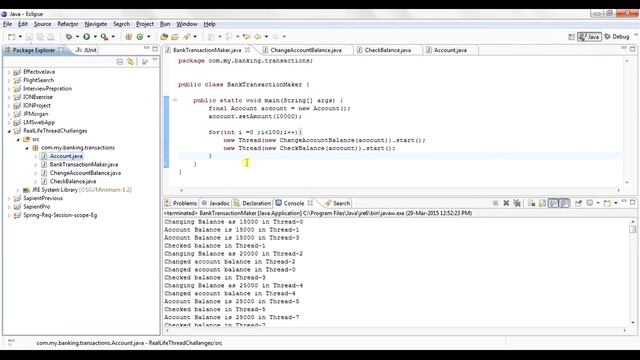Open the Debug configurations dropdown arrow
Screen dimensions: 640x360
[77, 37]
